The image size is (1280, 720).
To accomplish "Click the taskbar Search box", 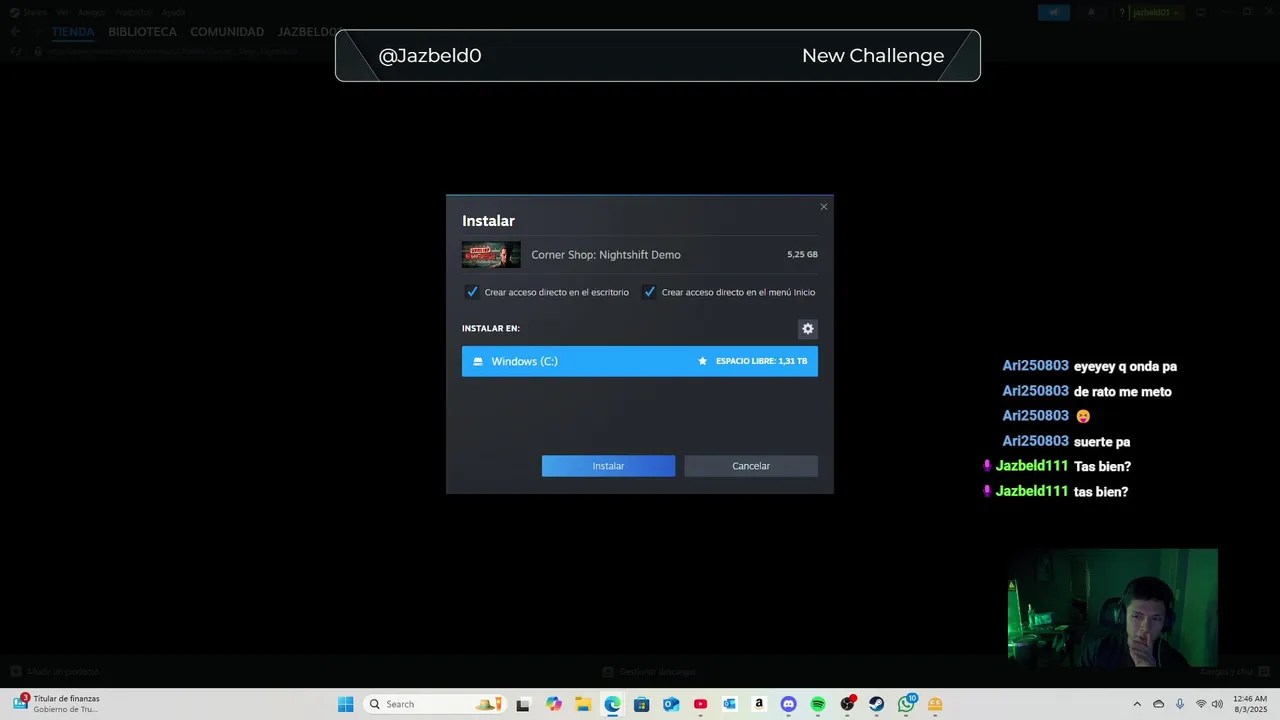I will [434, 704].
